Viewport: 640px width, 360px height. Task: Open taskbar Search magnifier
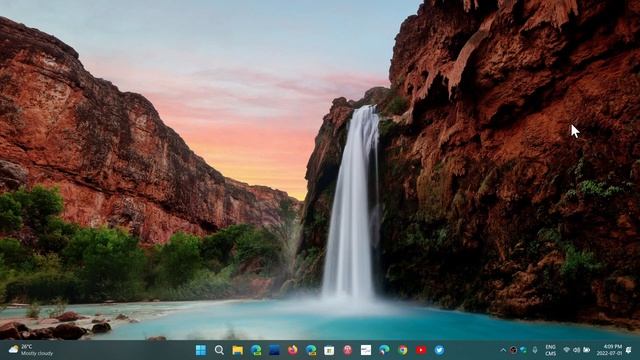pyautogui.click(x=219, y=350)
